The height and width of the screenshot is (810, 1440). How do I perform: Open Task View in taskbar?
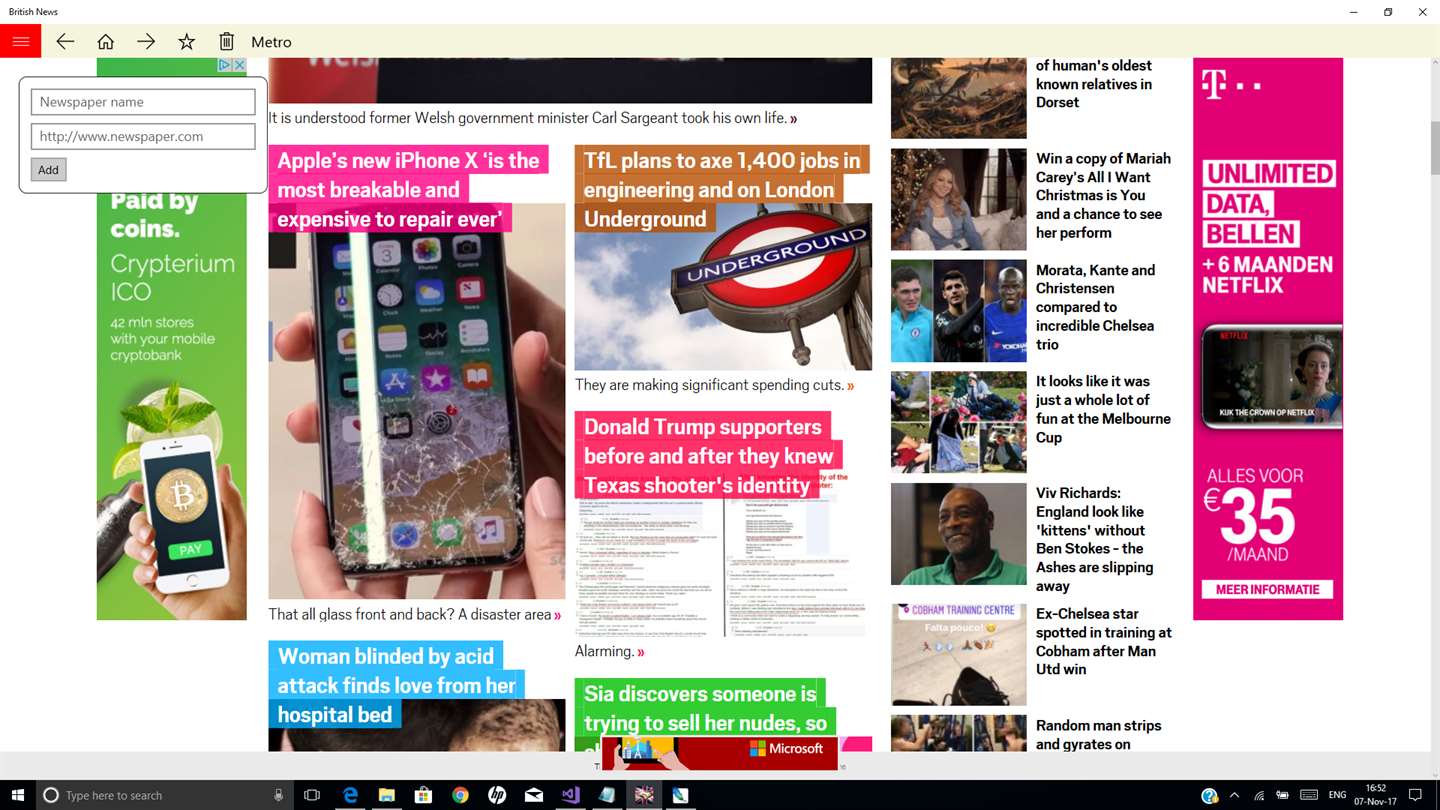pos(312,795)
